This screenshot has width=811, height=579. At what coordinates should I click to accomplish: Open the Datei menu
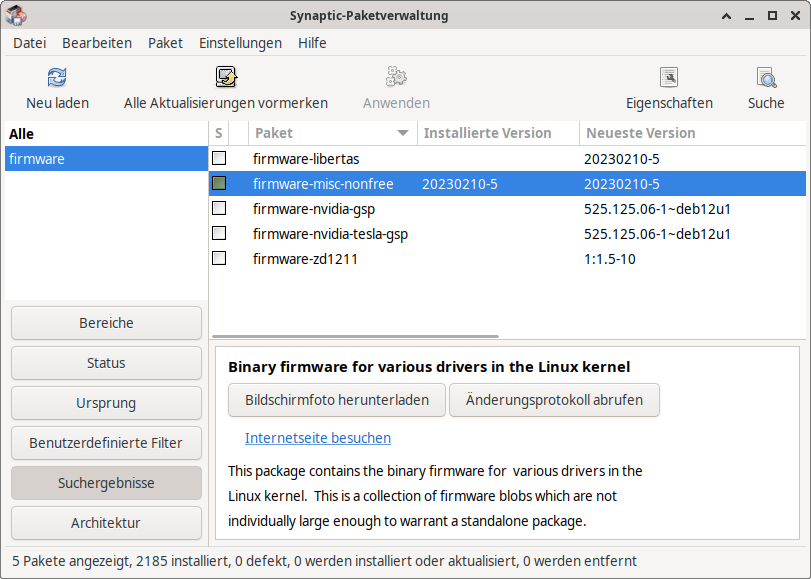[x=30, y=43]
